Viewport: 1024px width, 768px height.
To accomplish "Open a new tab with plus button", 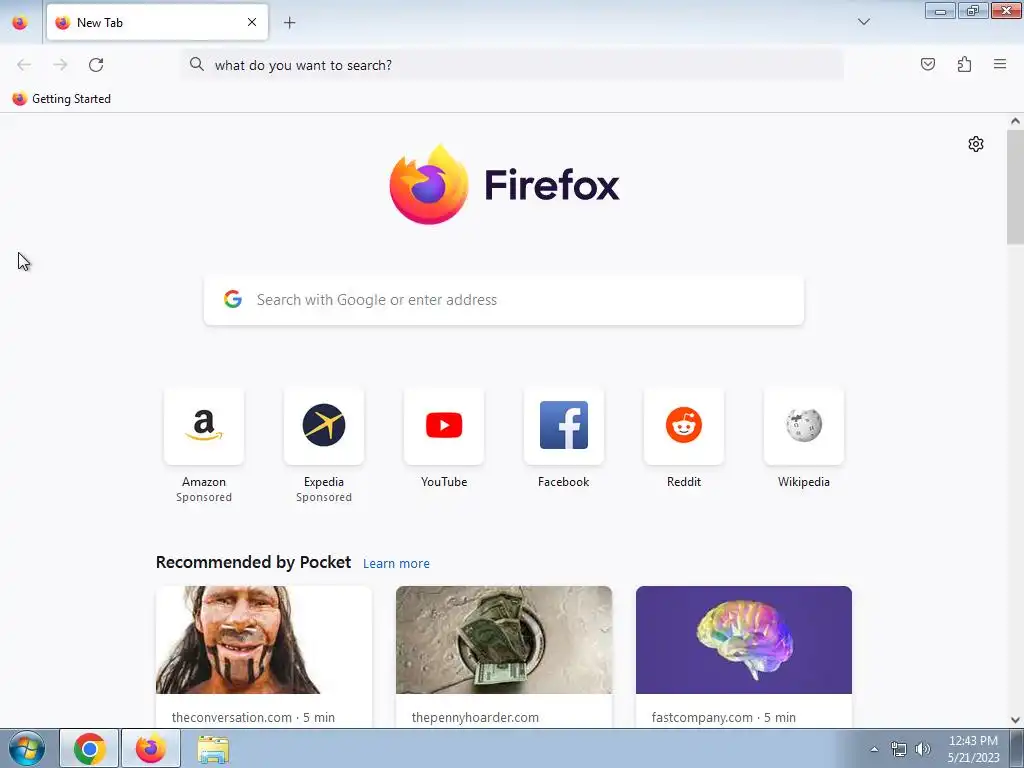I will [x=289, y=23].
